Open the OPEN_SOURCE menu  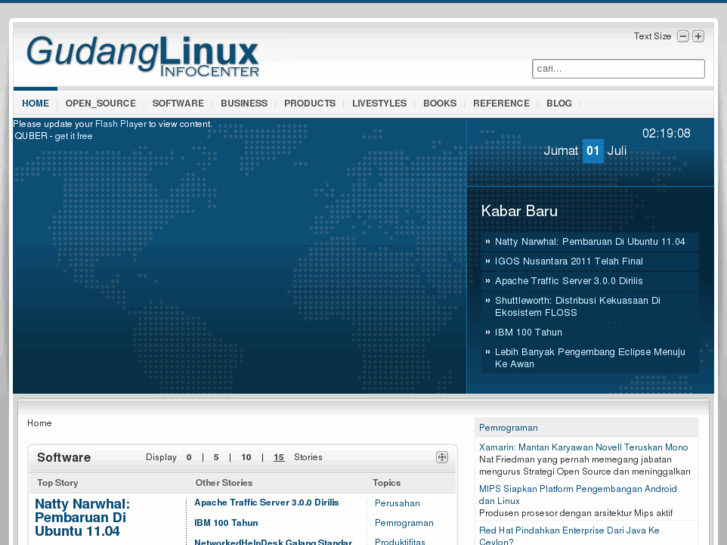[x=101, y=103]
